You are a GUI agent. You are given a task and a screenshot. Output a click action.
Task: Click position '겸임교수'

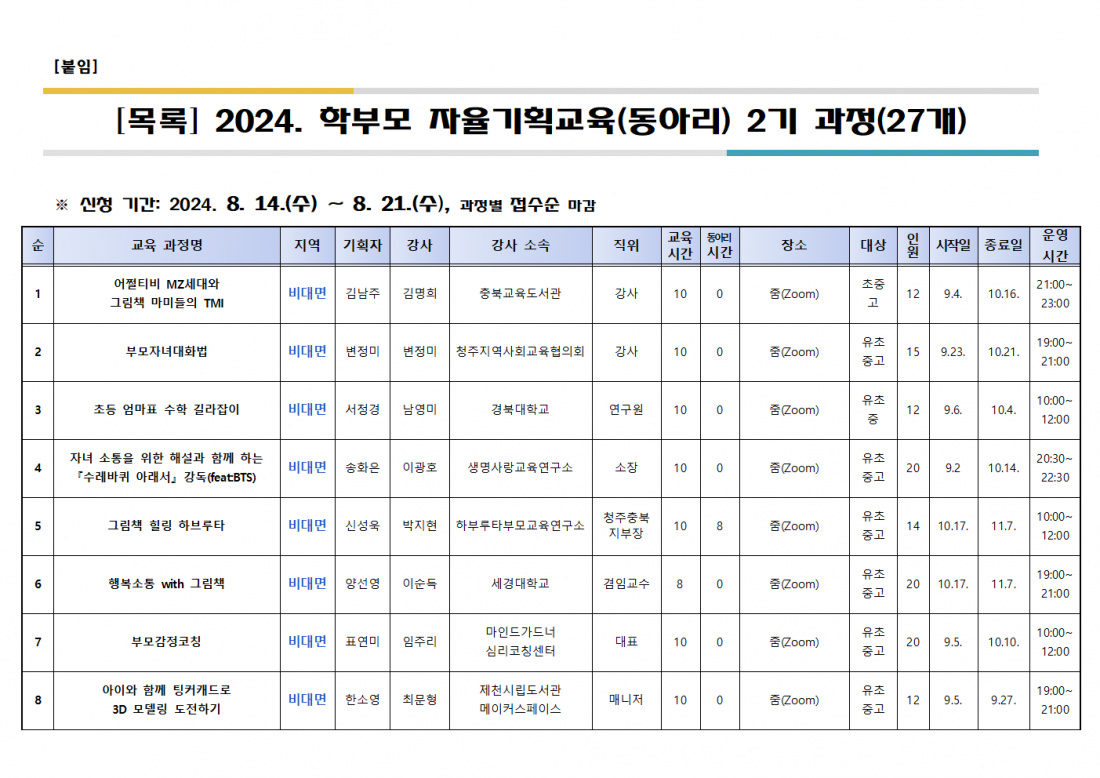(626, 584)
